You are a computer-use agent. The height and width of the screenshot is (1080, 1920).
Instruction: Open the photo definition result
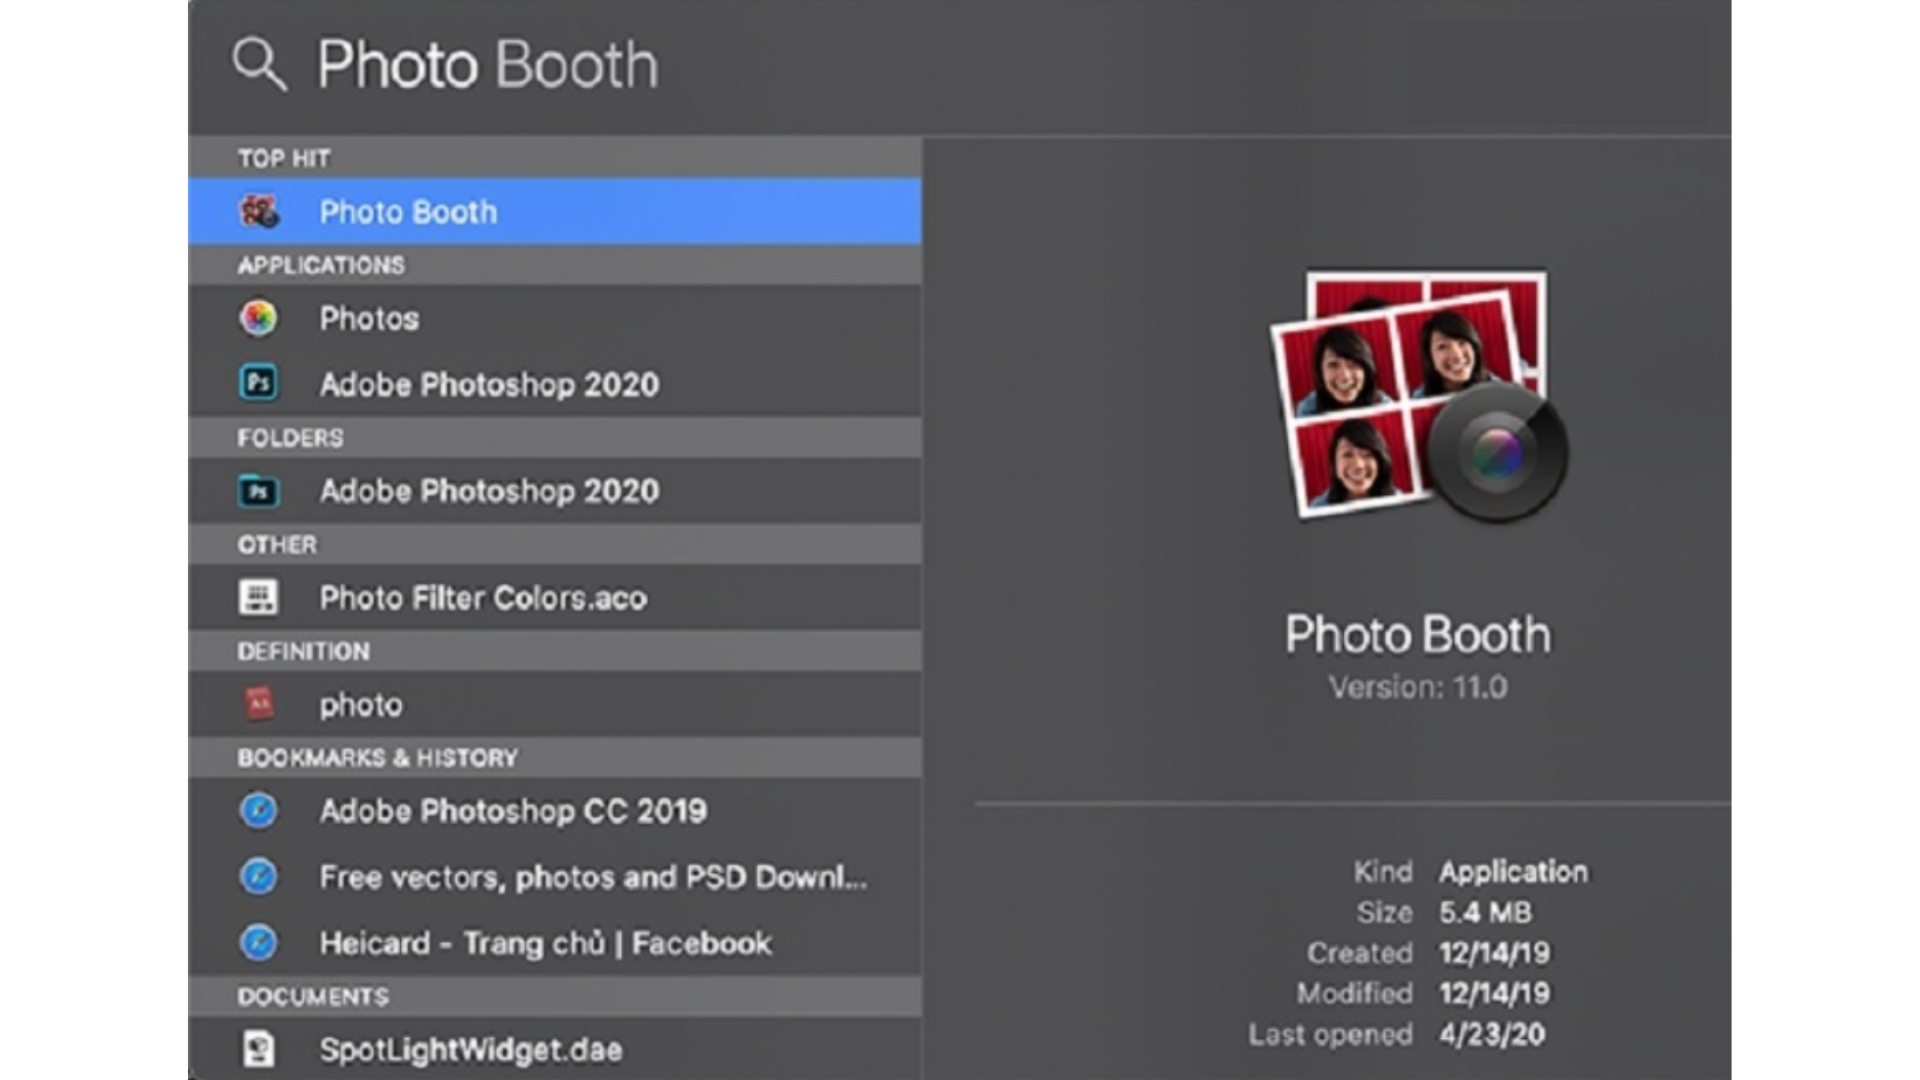tap(555, 705)
